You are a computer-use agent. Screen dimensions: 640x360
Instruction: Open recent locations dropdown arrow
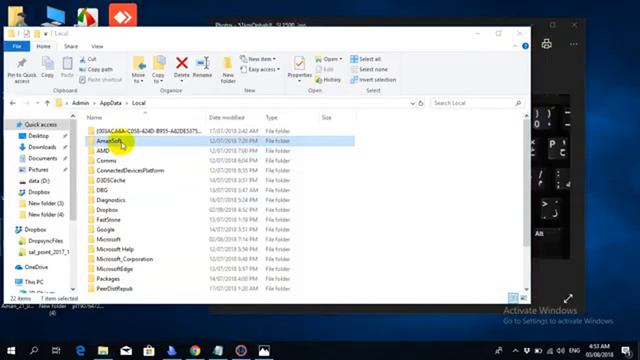pyautogui.click(x=38, y=103)
